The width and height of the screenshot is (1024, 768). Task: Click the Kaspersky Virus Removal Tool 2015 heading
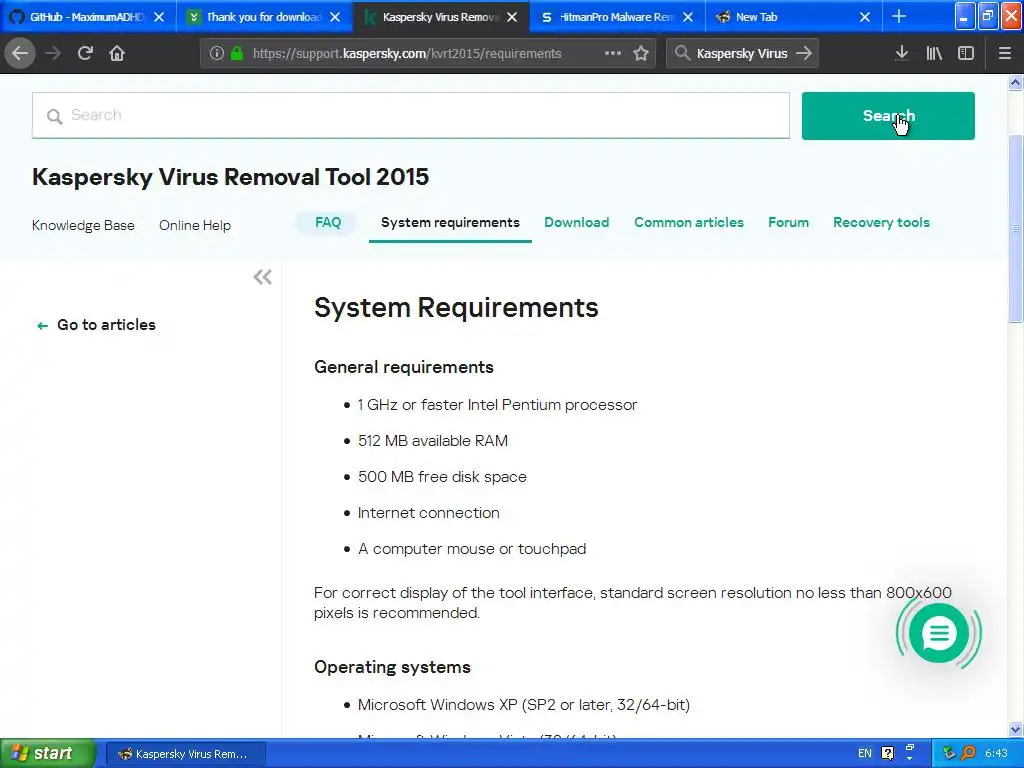click(231, 177)
